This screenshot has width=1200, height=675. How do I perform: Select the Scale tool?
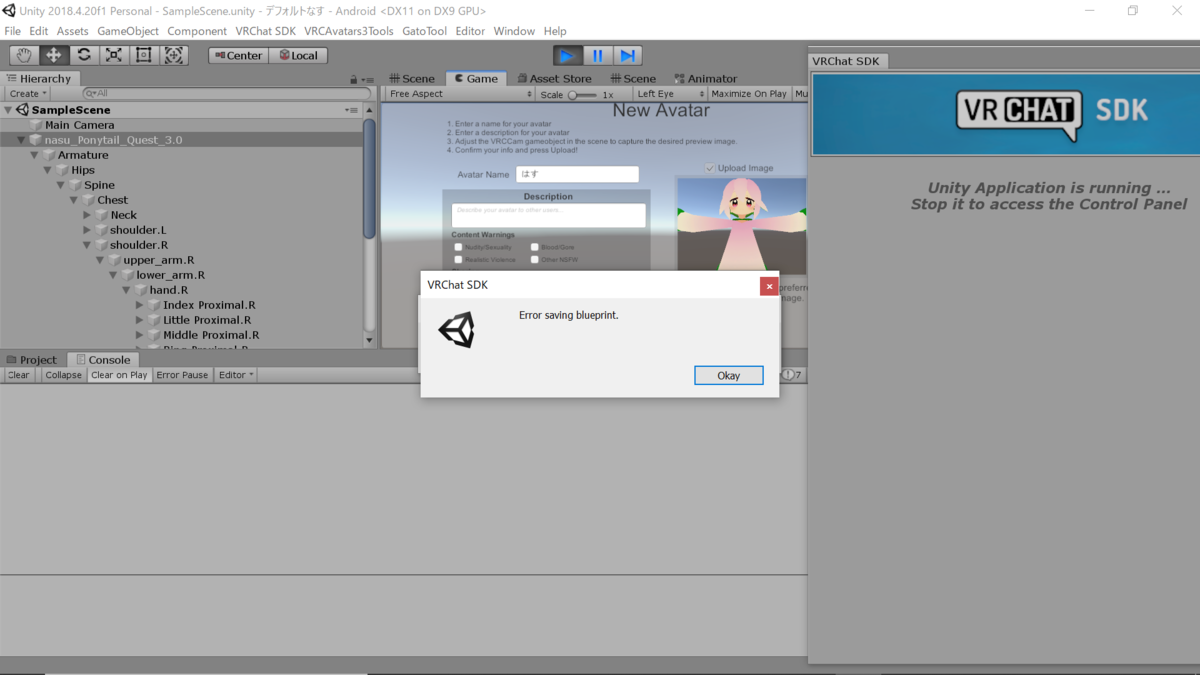click(x=114, y=55)
